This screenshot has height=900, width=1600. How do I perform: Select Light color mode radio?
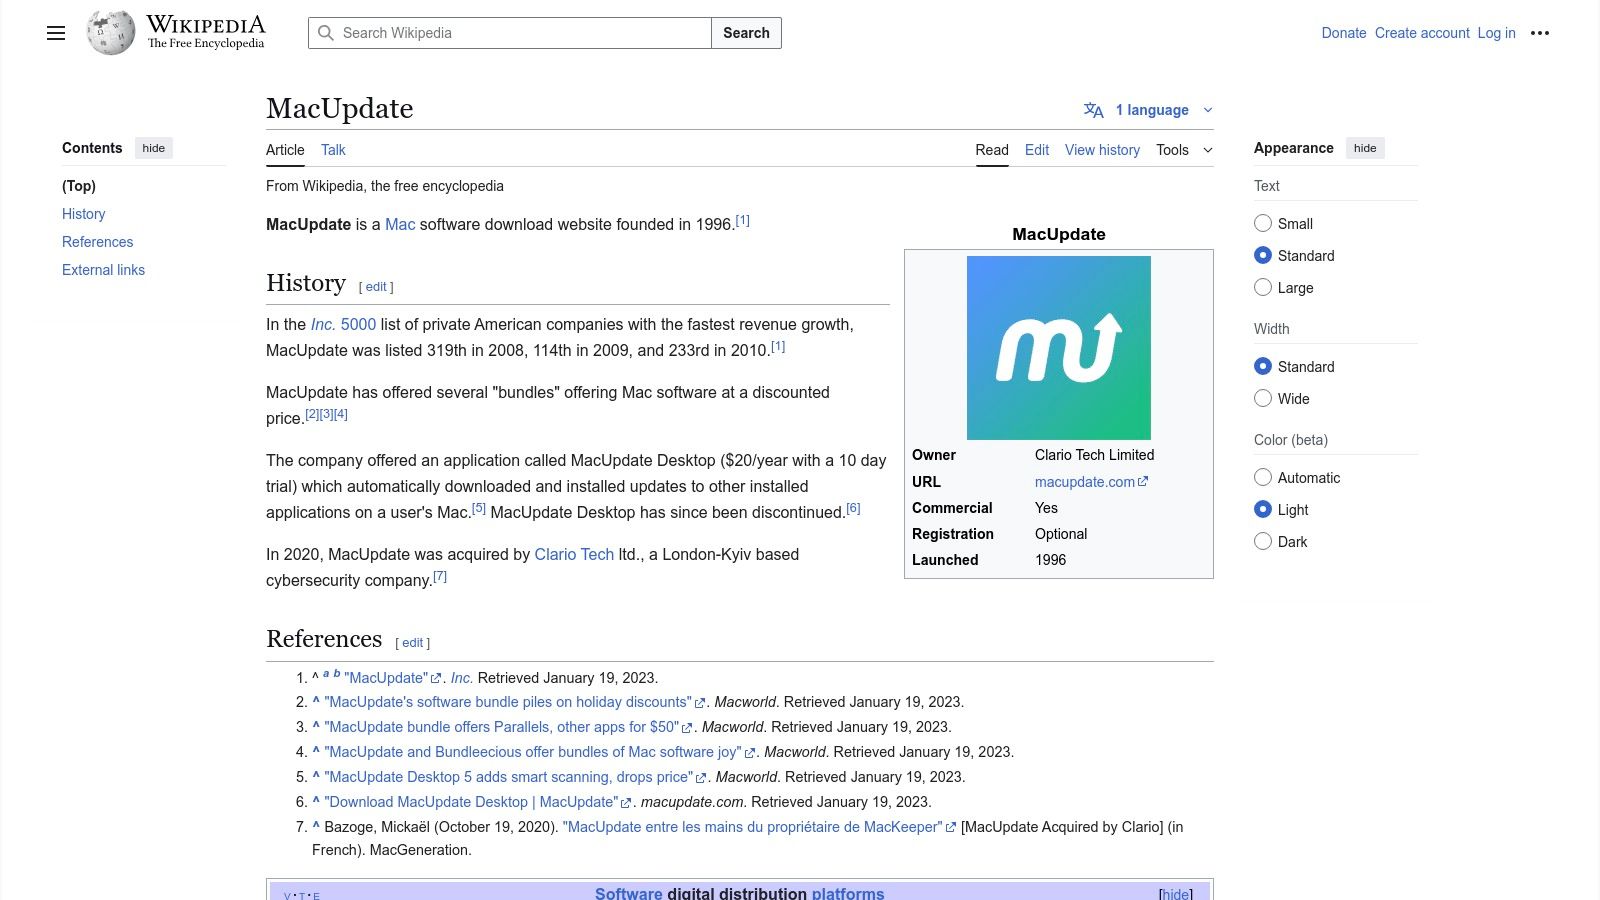(1263, 509)
